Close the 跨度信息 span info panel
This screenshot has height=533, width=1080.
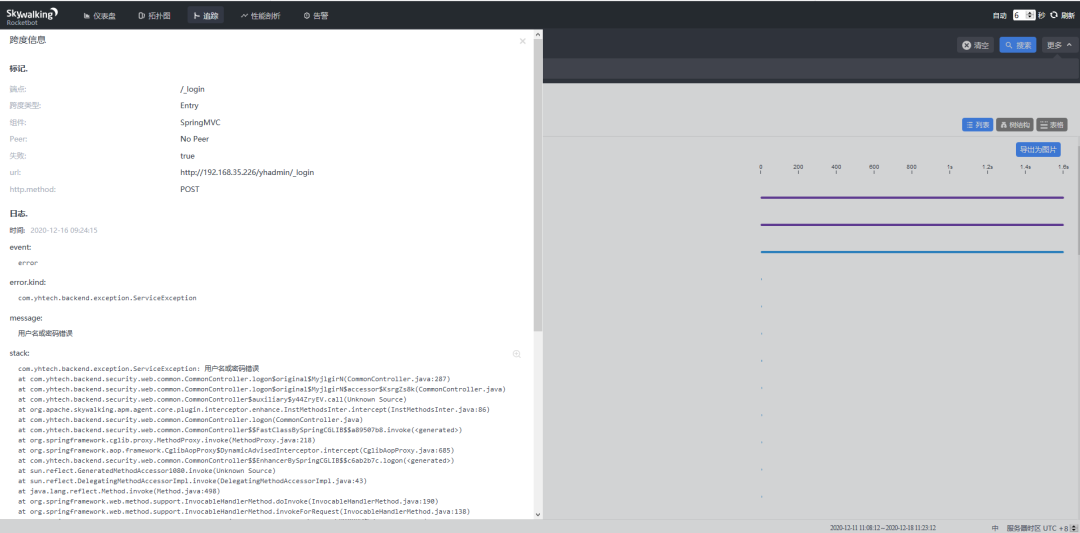pos(522,41)
